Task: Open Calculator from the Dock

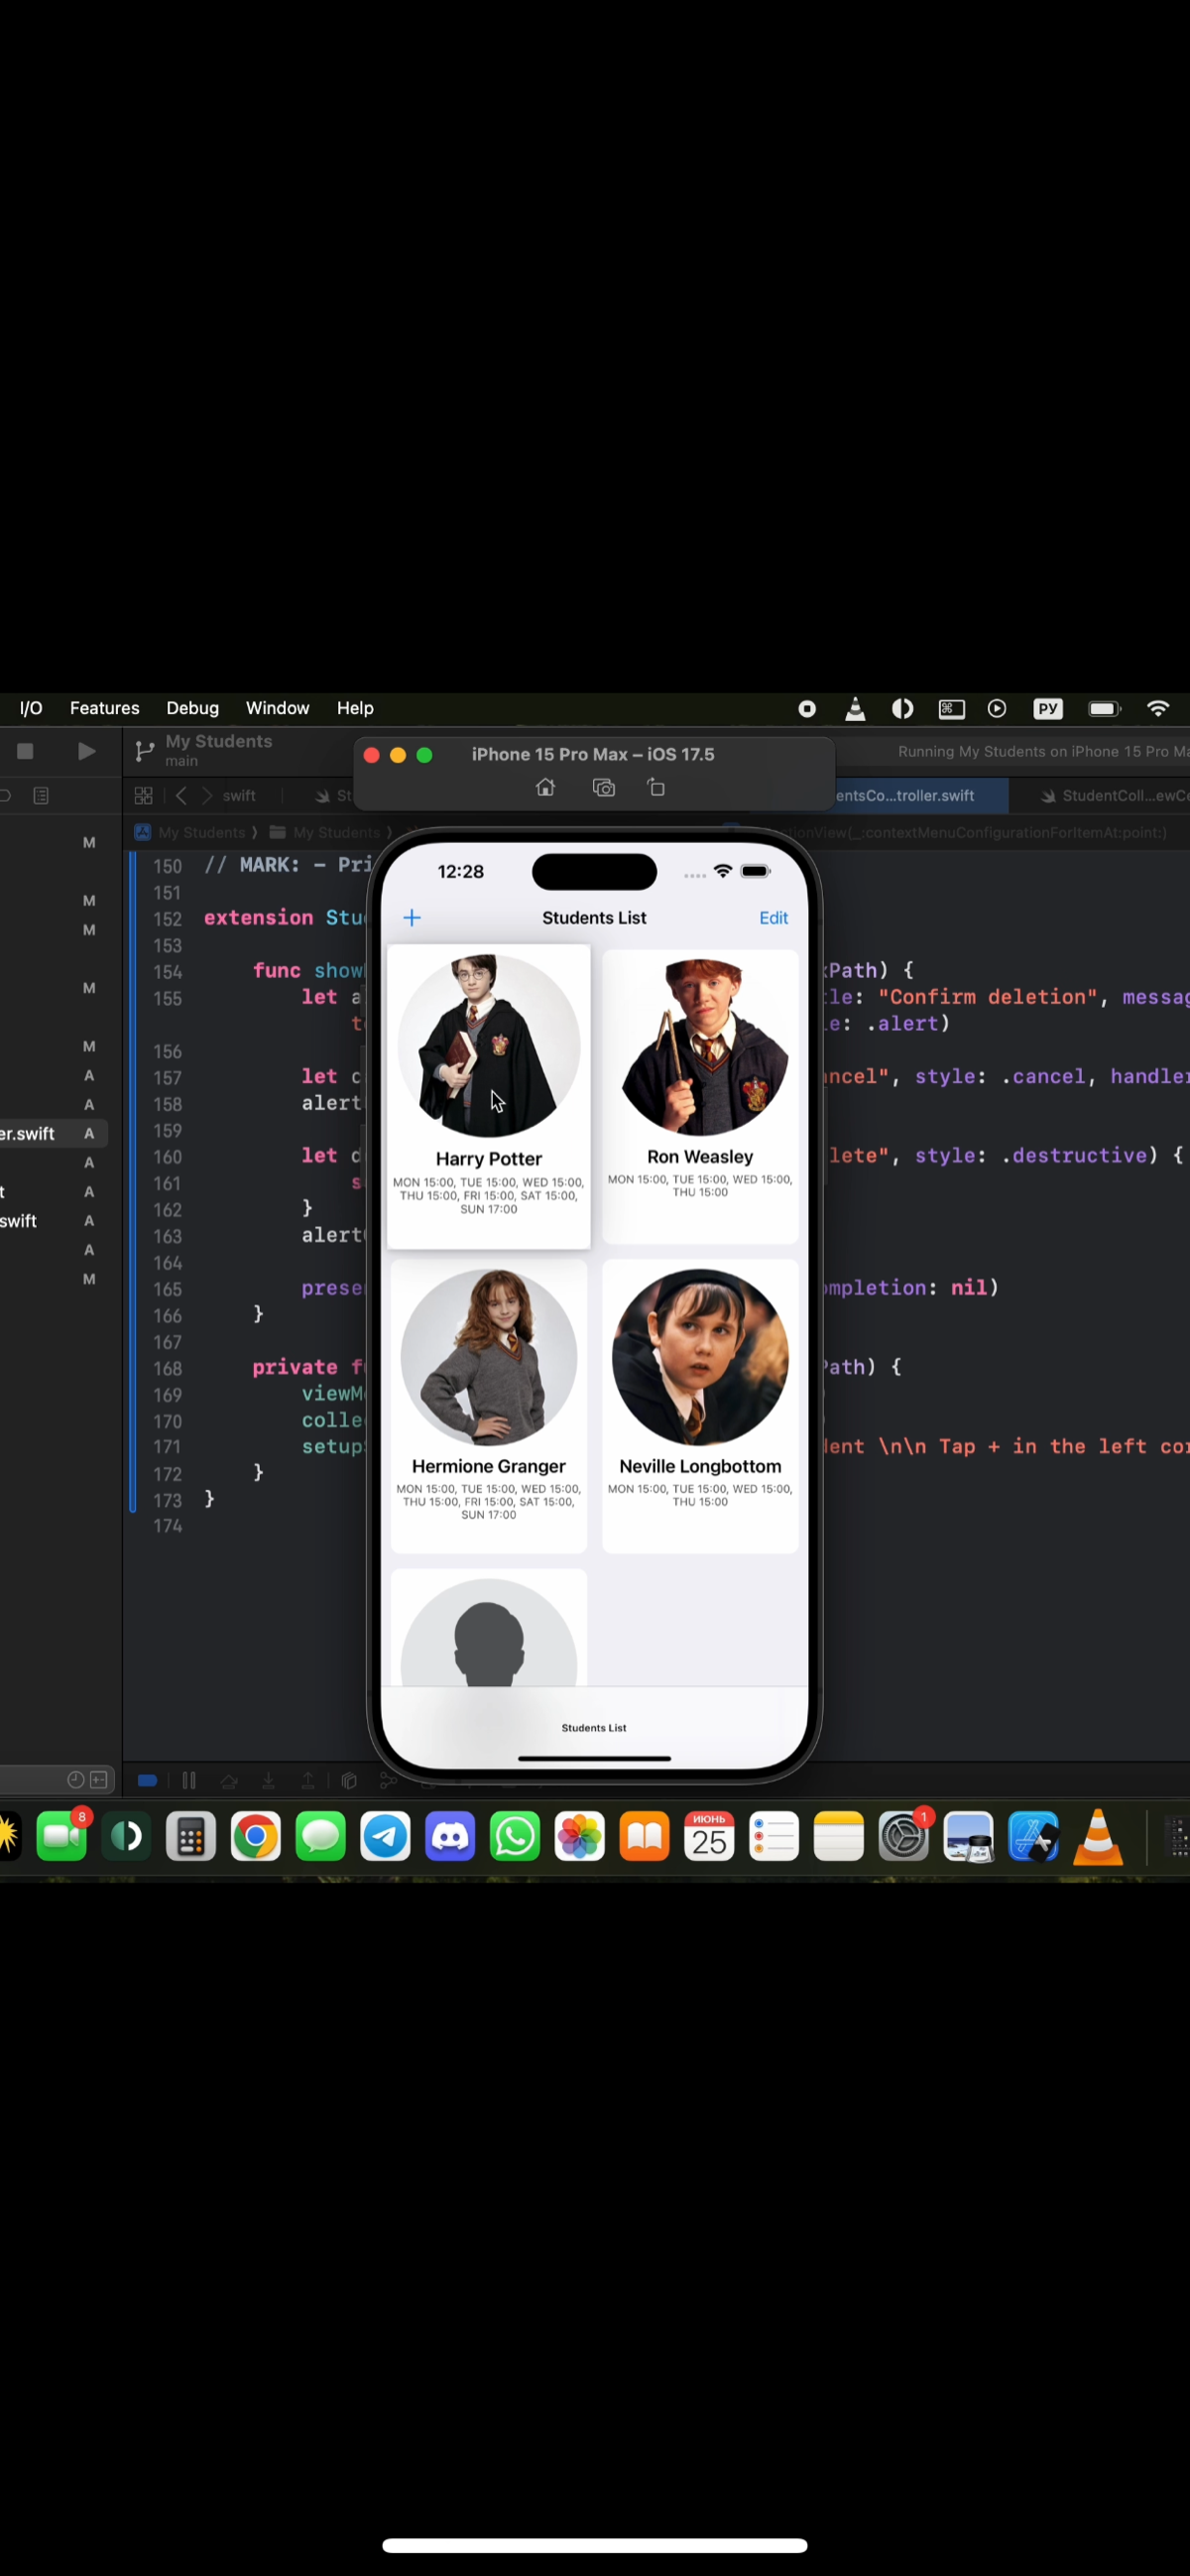Action: tap(190, 1835)
